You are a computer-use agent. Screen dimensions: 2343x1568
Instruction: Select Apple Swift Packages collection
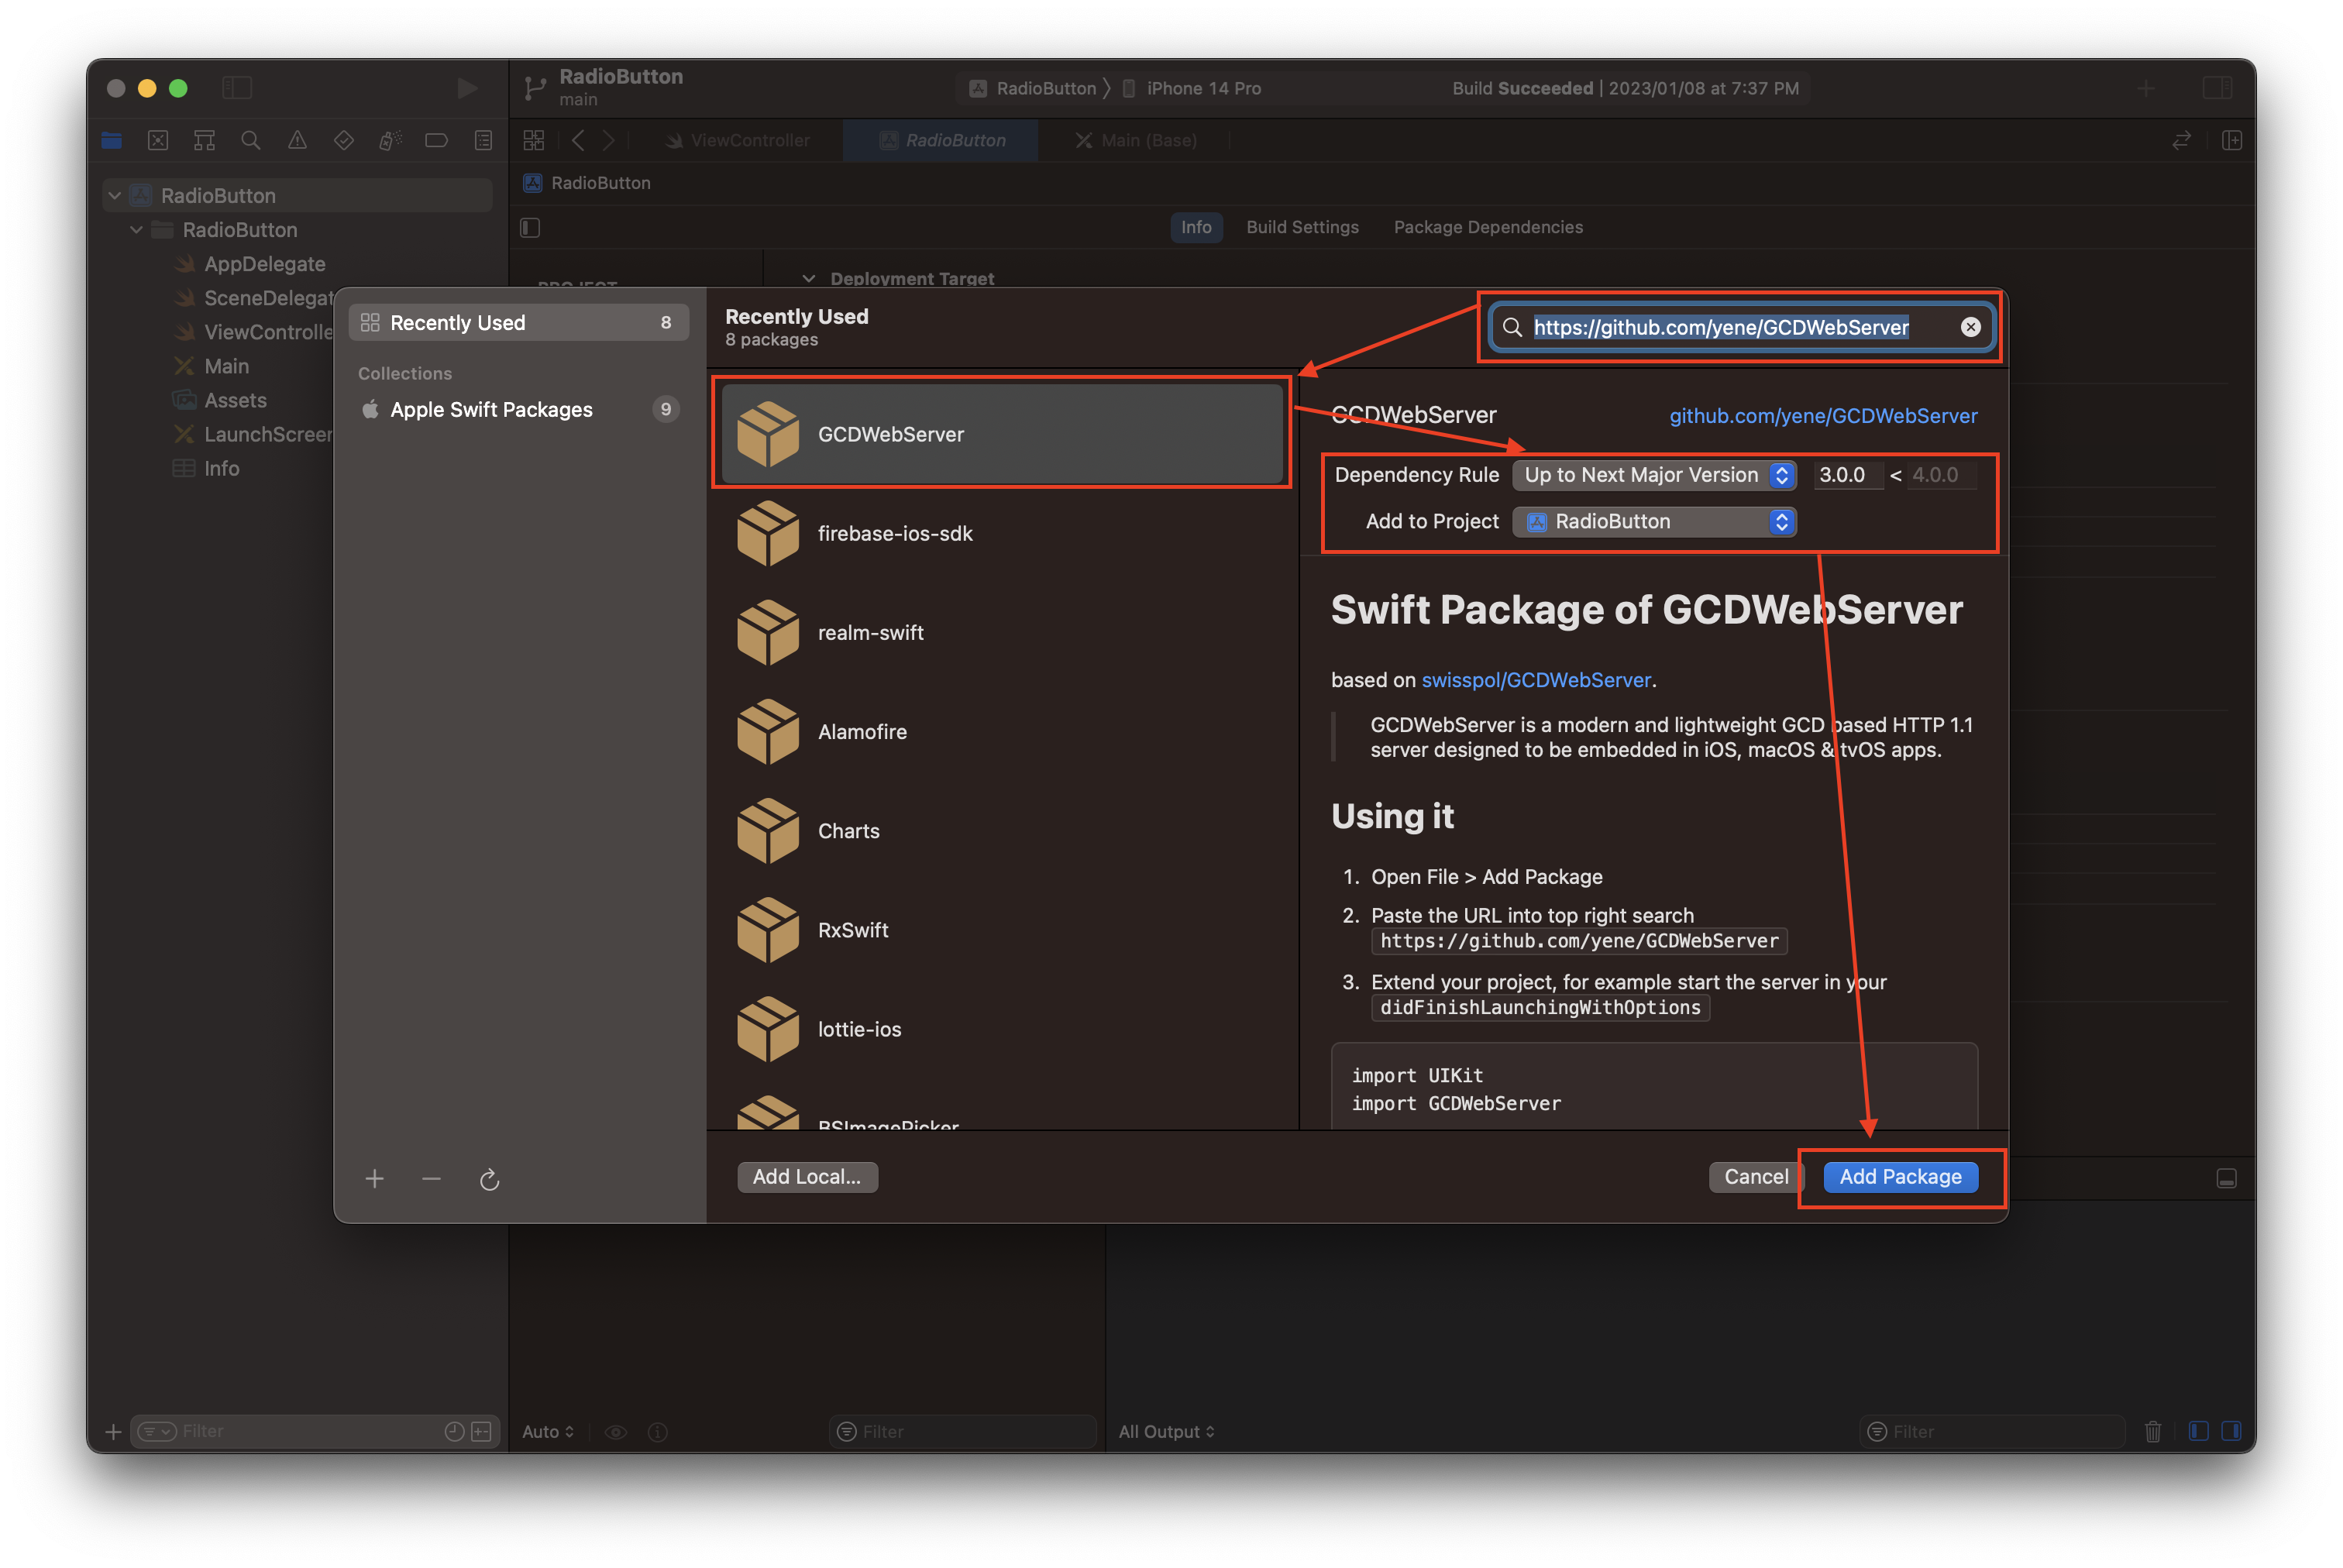point(518,409)
